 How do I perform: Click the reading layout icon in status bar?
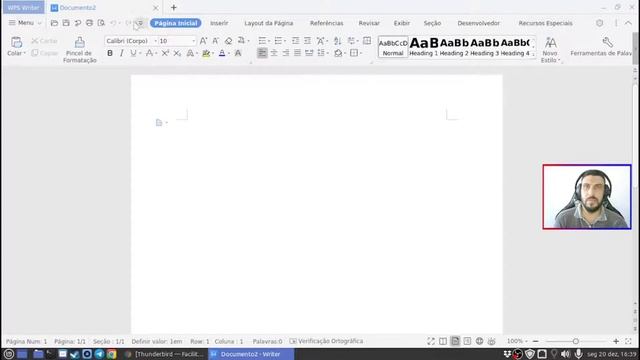(443, 341)
